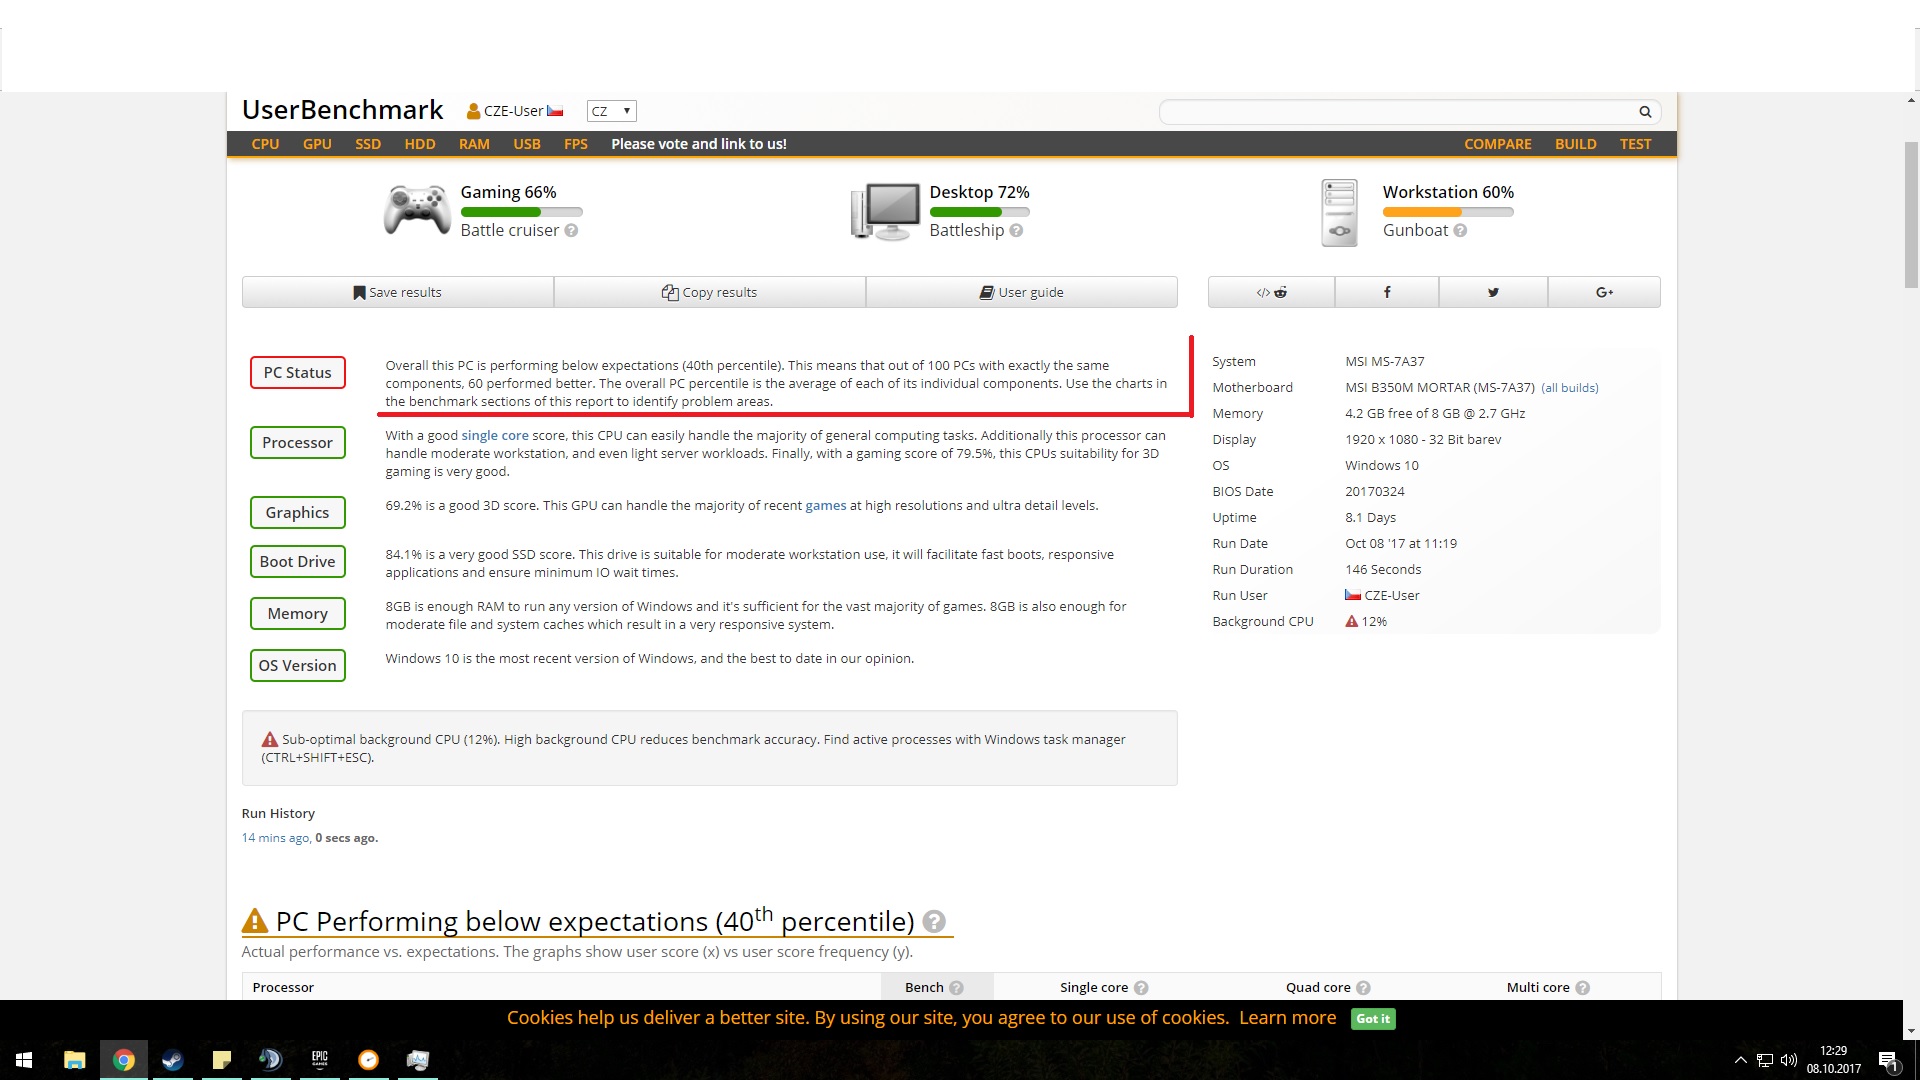This screenshot has width=1920, height=1080.
Task: Go to TEST page
Action: tap(1635, 144)
